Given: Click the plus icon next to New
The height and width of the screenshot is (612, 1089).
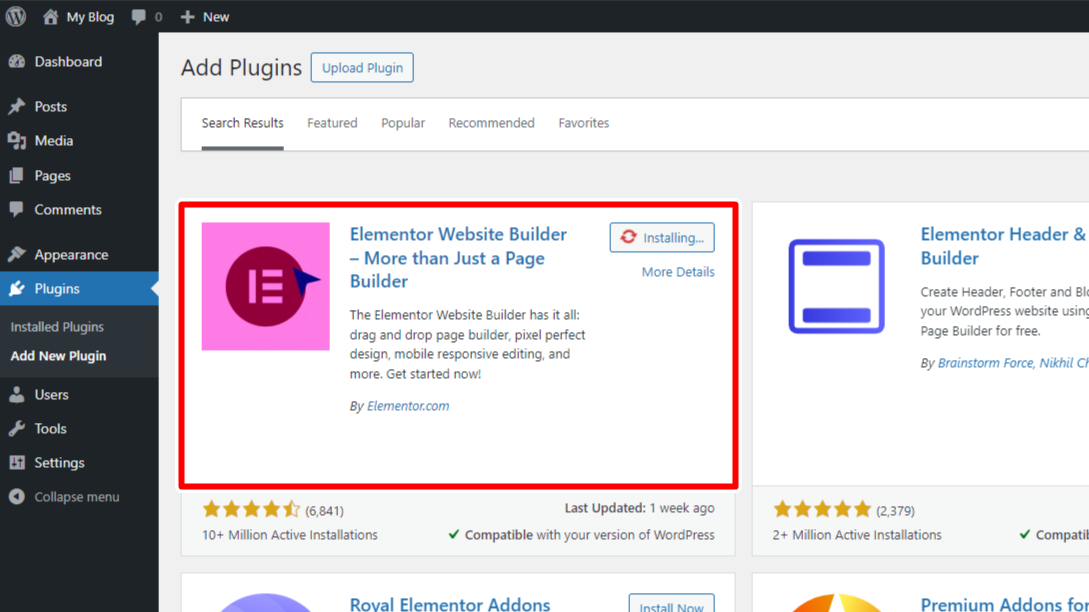Looking at the screenshot, I should 188,17.
